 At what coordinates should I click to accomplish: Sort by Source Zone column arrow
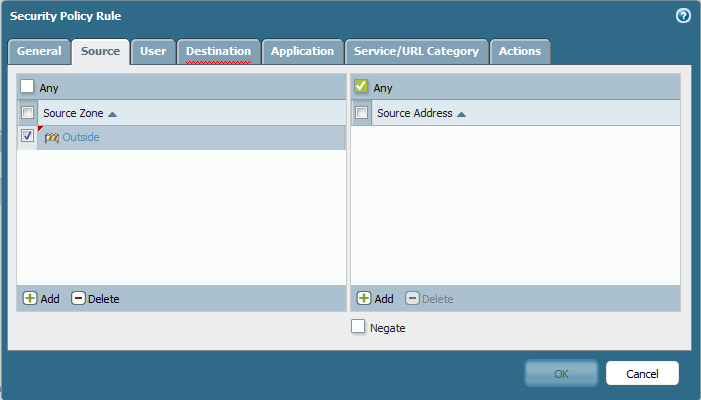point(112,114)
